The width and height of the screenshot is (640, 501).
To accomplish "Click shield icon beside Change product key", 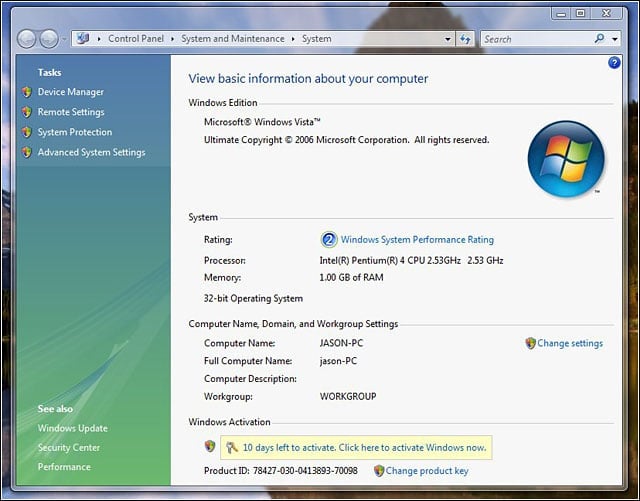I will [379, 471].
